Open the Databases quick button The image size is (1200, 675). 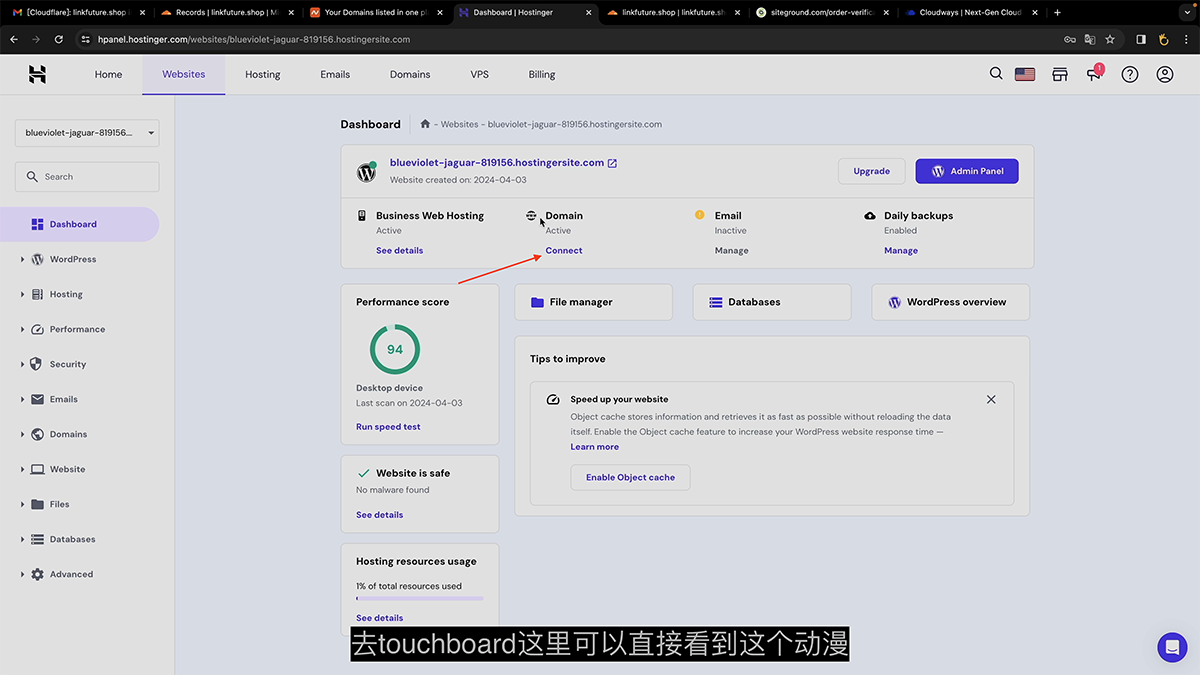pos(772,302)
